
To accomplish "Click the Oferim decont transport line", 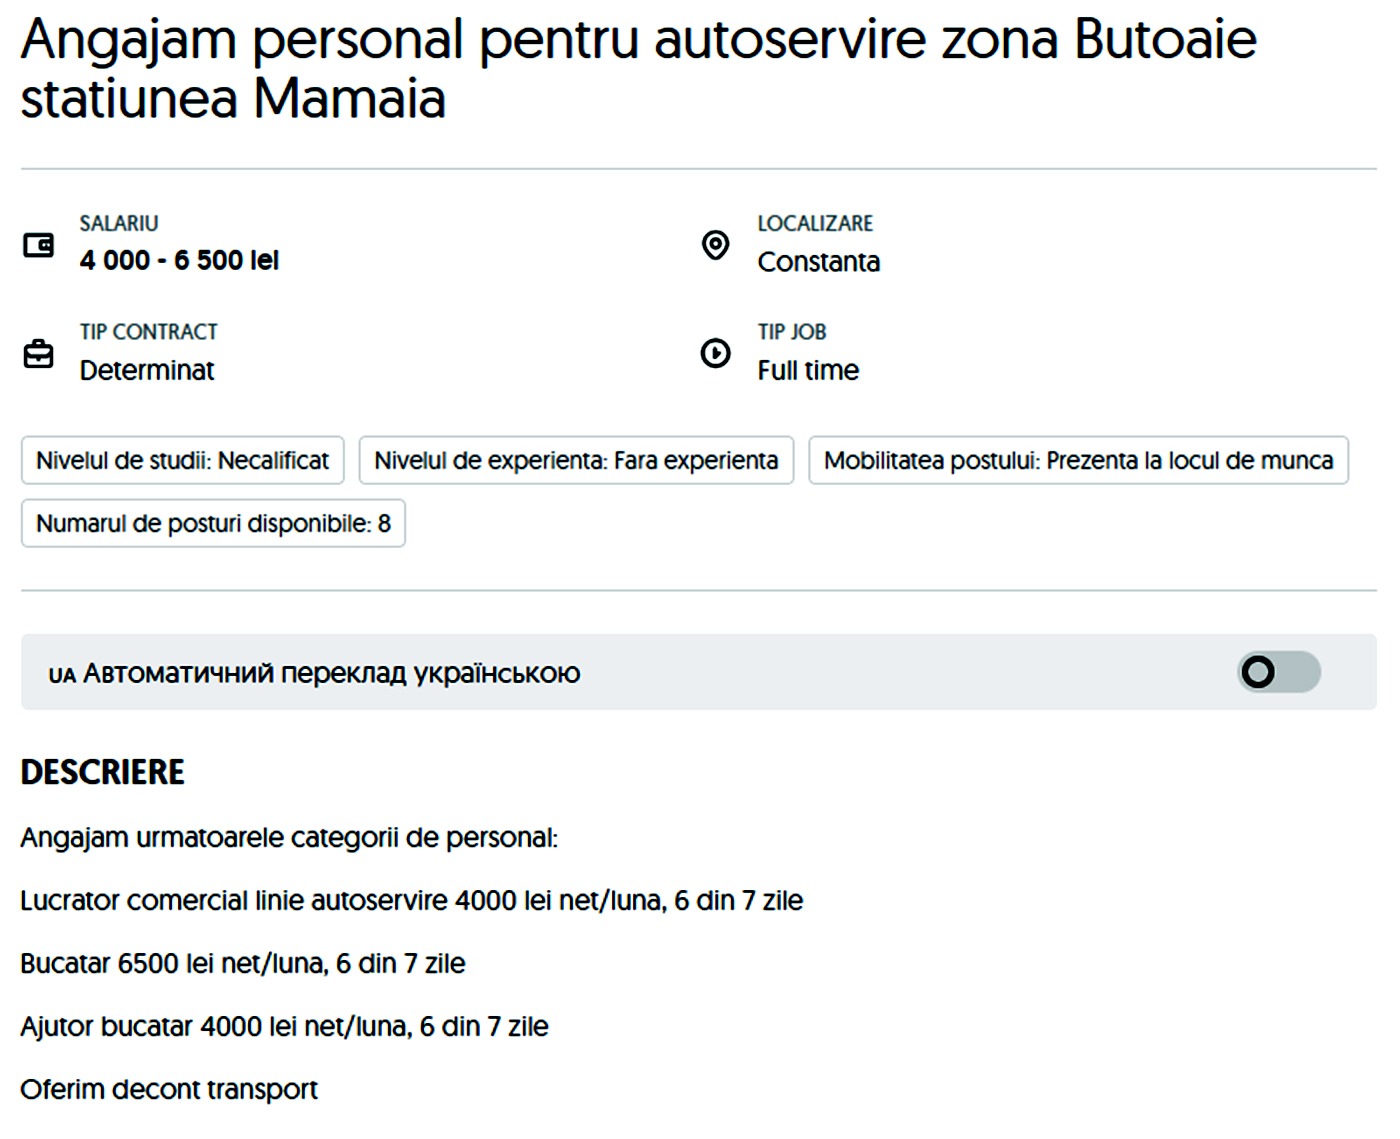I will pyautogui.click(x=169, y=1090).
